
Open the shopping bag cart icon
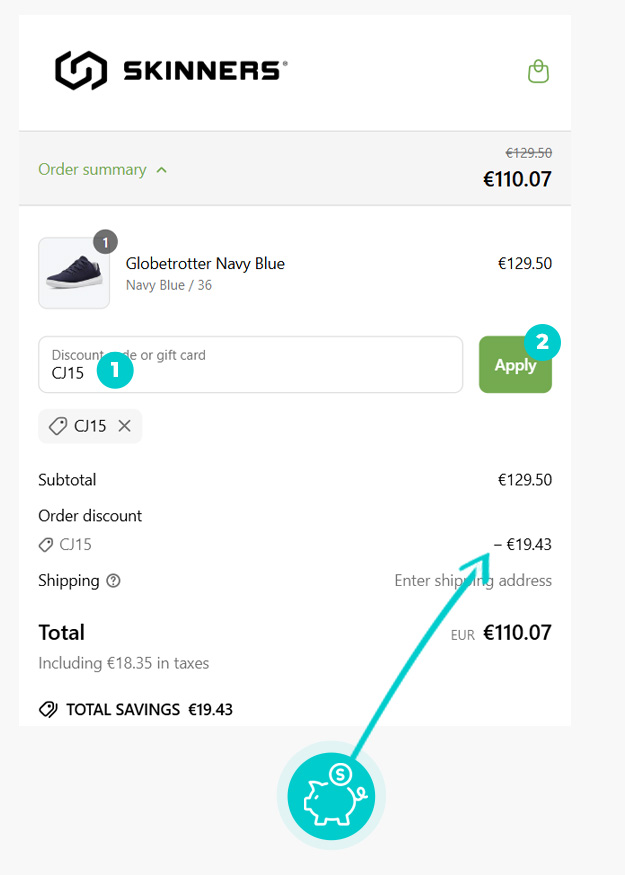point(538,71)
